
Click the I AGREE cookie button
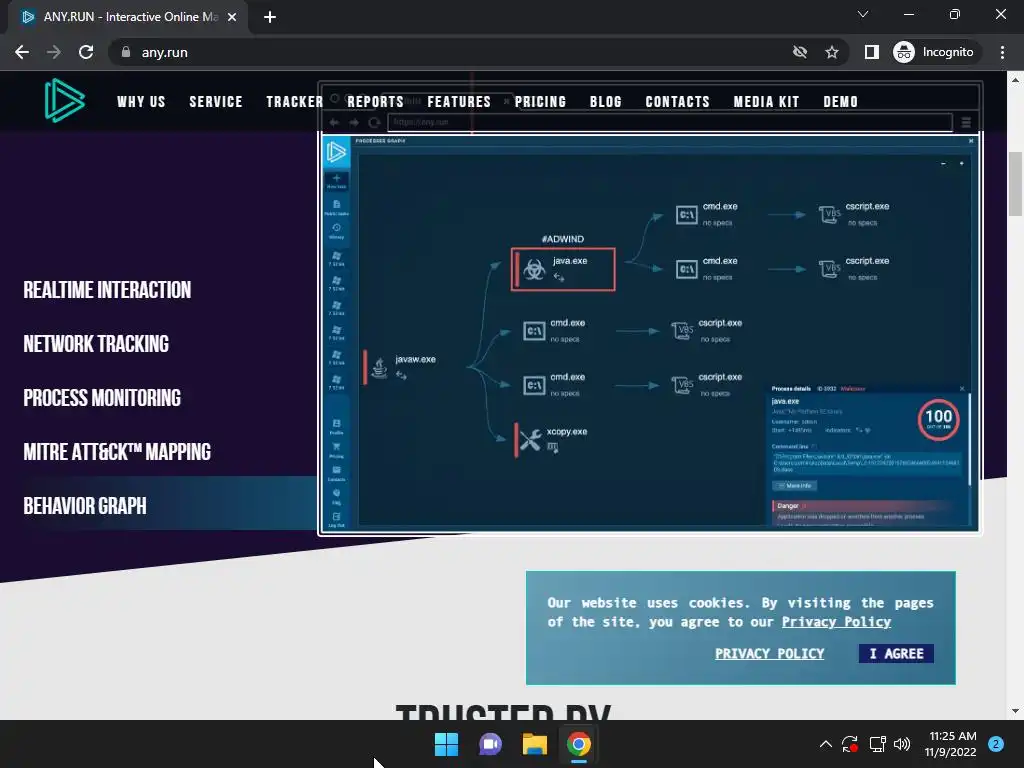point(896,654)
